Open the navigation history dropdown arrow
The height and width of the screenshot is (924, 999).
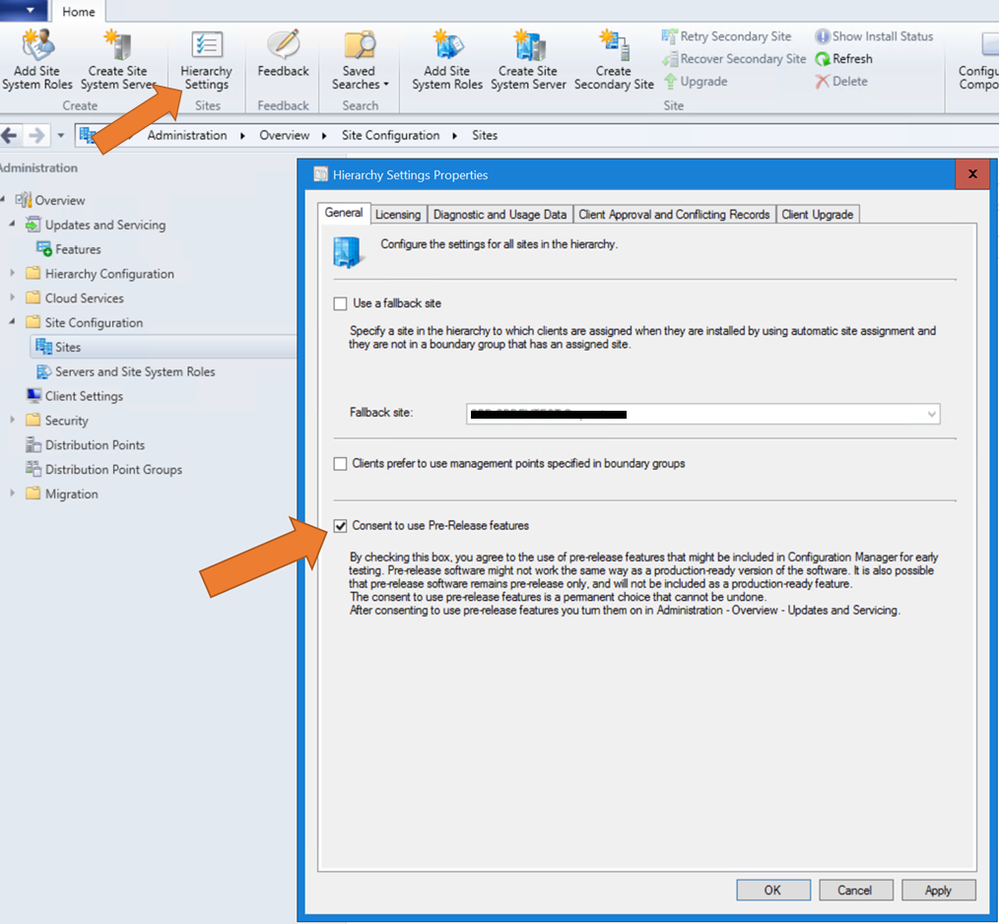pyautogui.click(x=61, y=135)
